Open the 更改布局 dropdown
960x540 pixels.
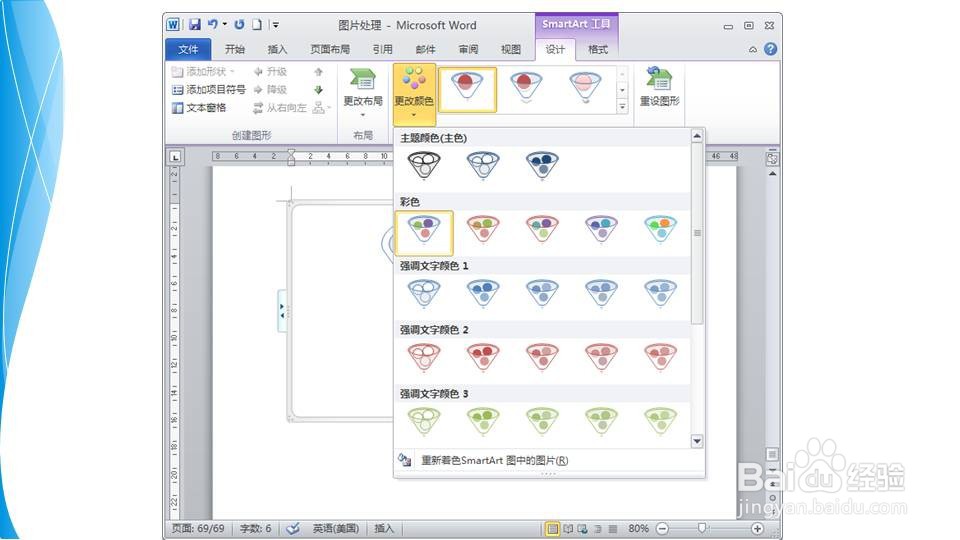pyautogui.click(x=363, y=92)
